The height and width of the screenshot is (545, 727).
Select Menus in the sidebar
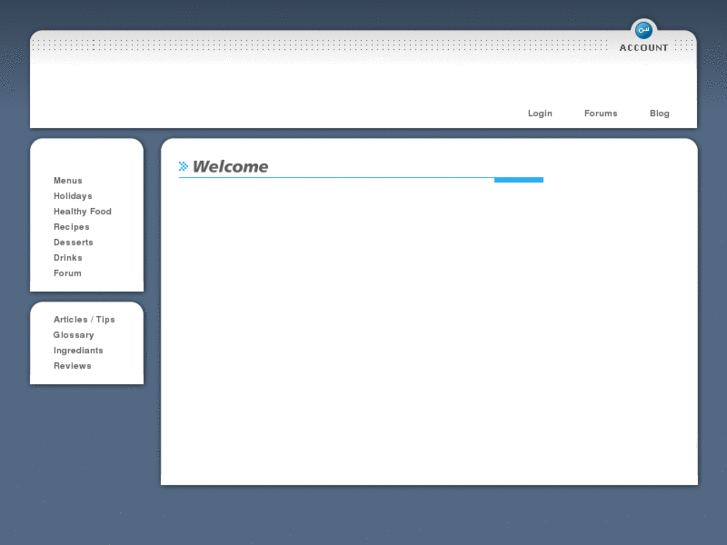tap(68, 180)
